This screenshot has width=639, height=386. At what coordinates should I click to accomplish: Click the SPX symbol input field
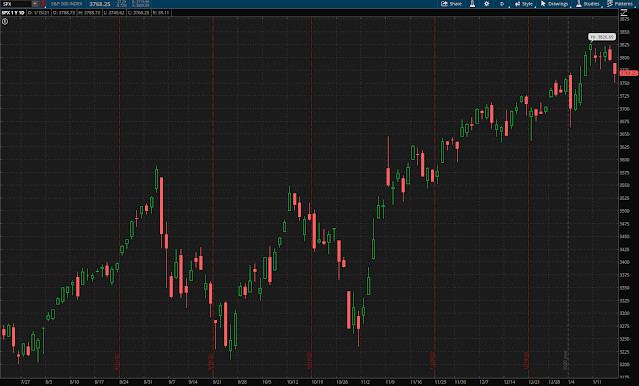coord(16,4)
